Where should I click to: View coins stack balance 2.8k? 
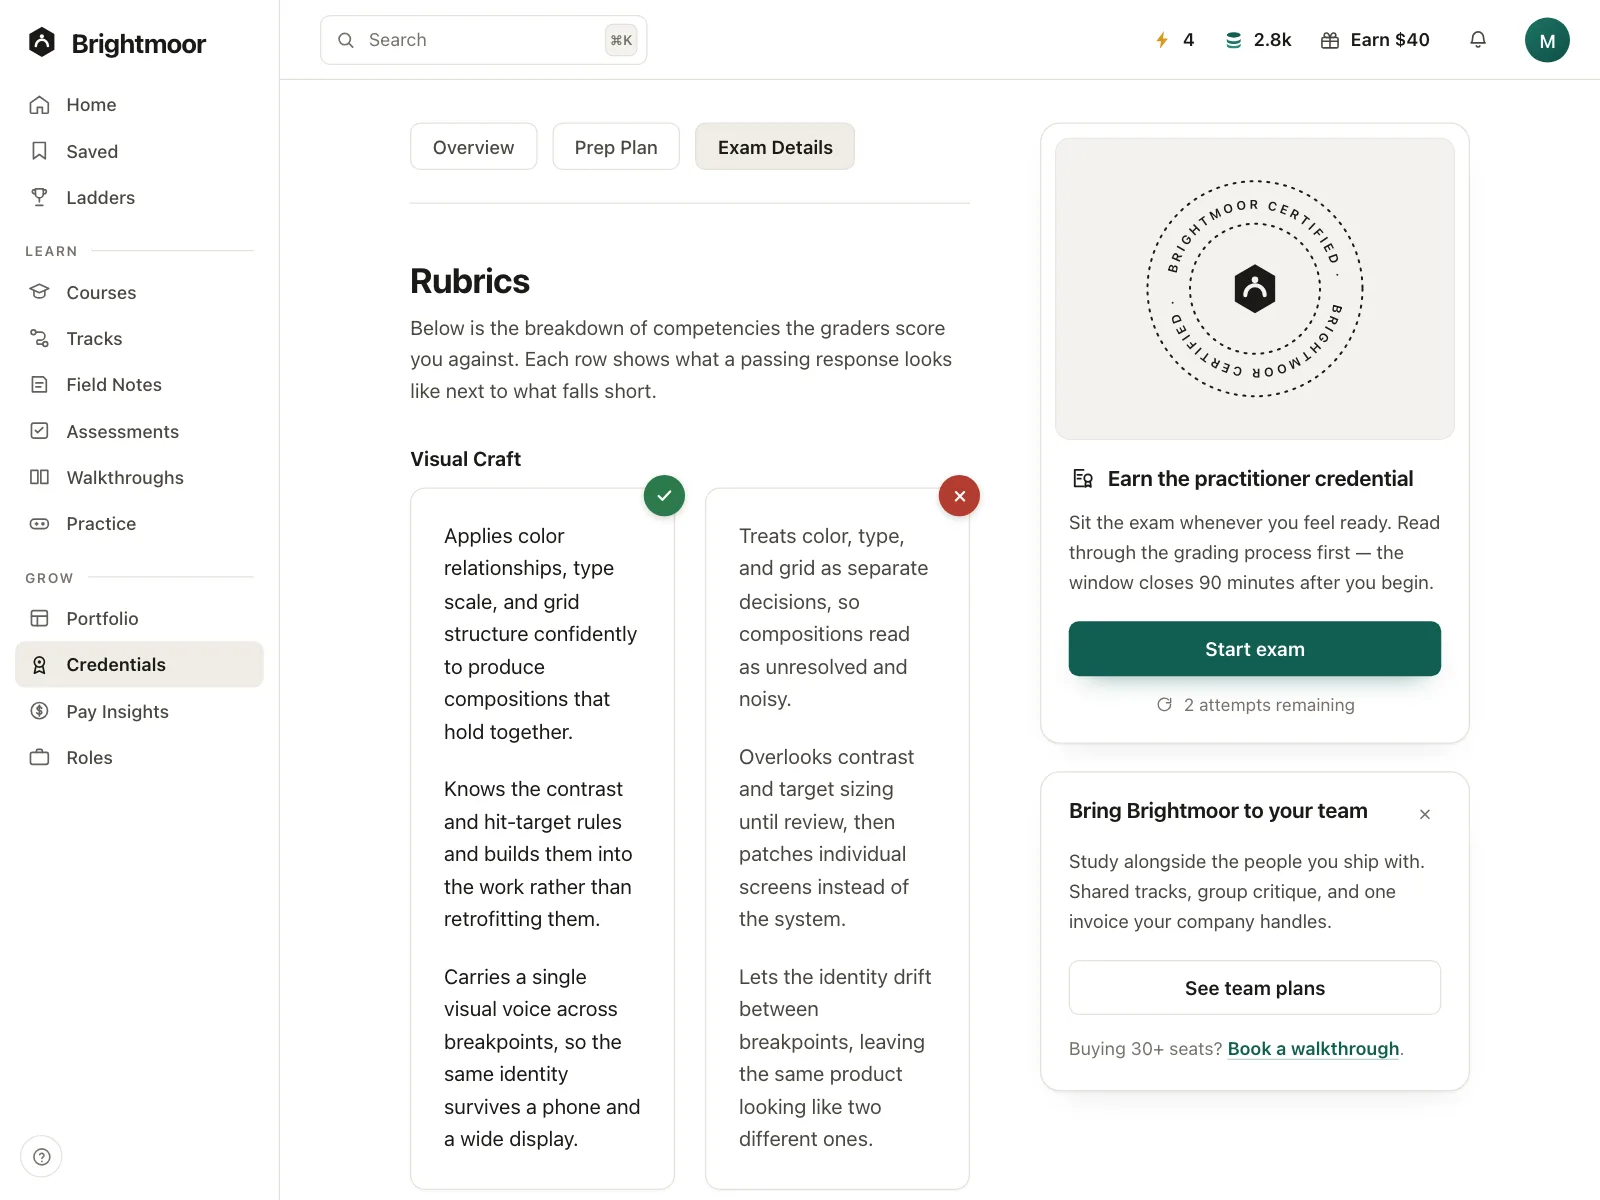(x=1258, y=40)
